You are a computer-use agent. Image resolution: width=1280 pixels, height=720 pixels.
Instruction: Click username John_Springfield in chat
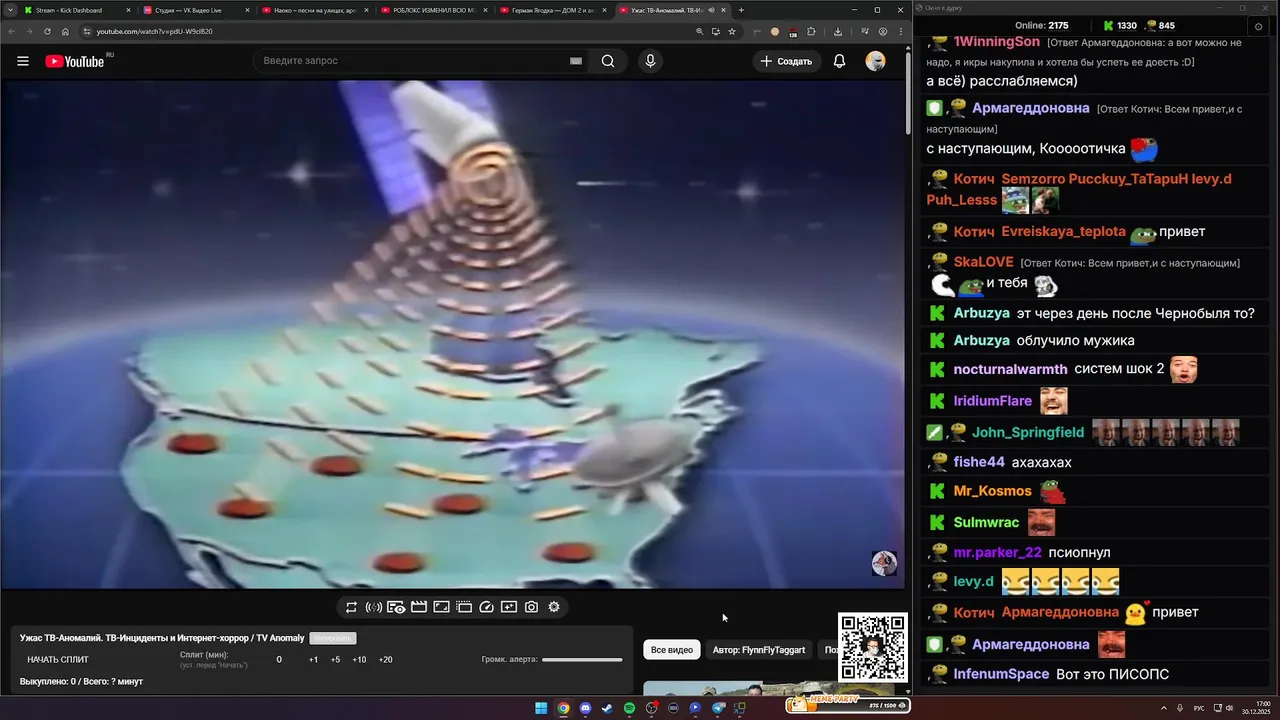coord(1028,433)
